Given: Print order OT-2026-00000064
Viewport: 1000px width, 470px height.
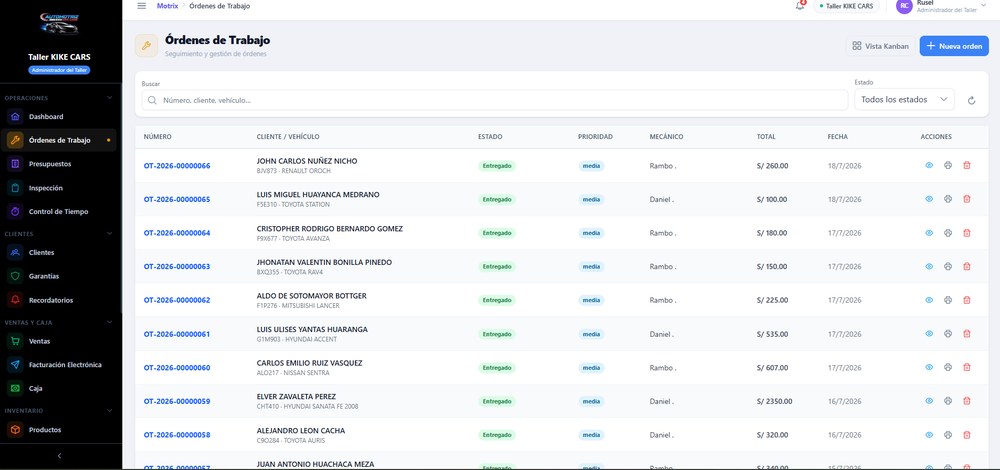Looking at the screenshot, I should pos(948,233).
